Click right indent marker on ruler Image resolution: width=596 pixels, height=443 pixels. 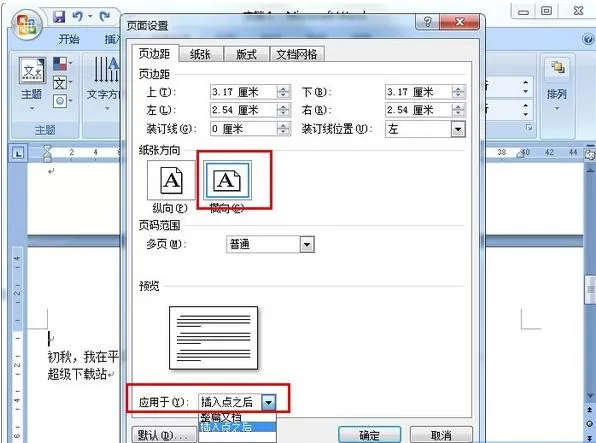click(521, 154)
